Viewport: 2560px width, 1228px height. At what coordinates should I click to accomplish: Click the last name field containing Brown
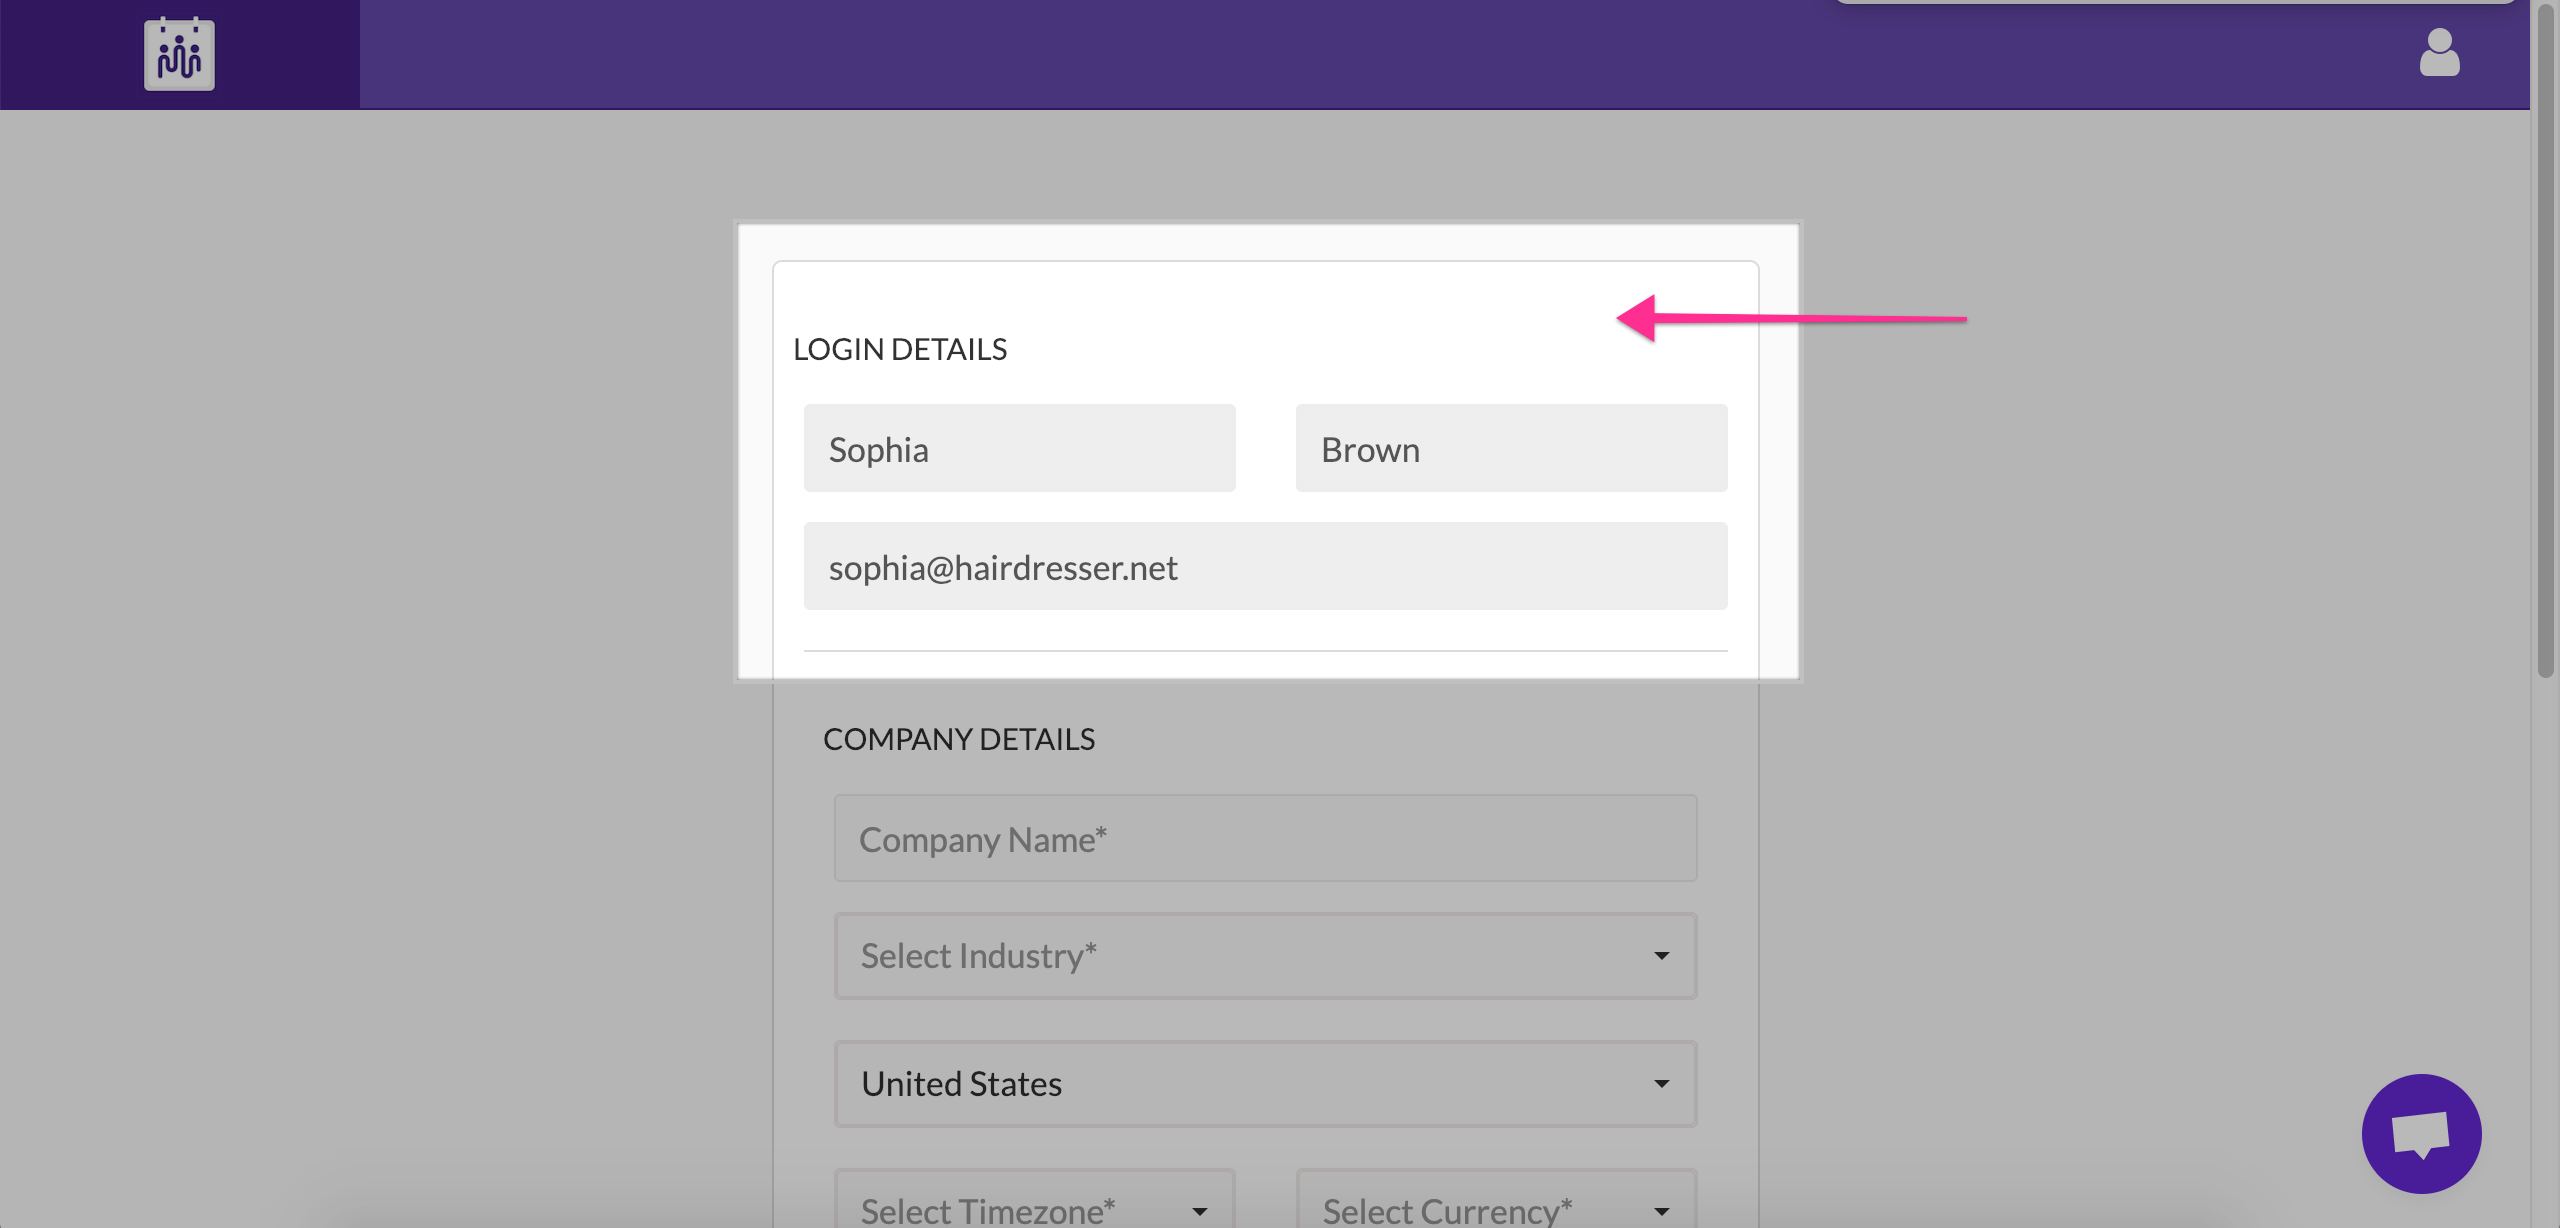pyautogui.click(x=1511, y=448)
